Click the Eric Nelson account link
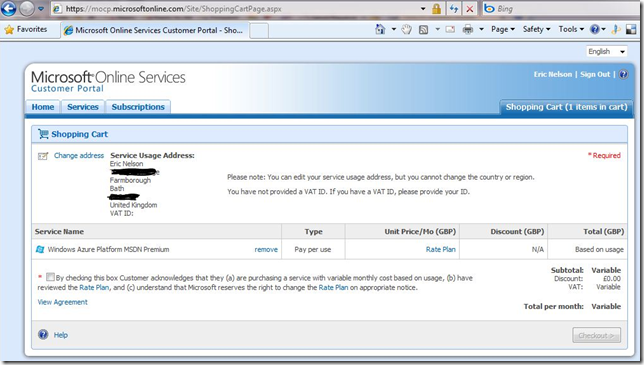Screen dimensions: 644x365 (x=552, y=74)
